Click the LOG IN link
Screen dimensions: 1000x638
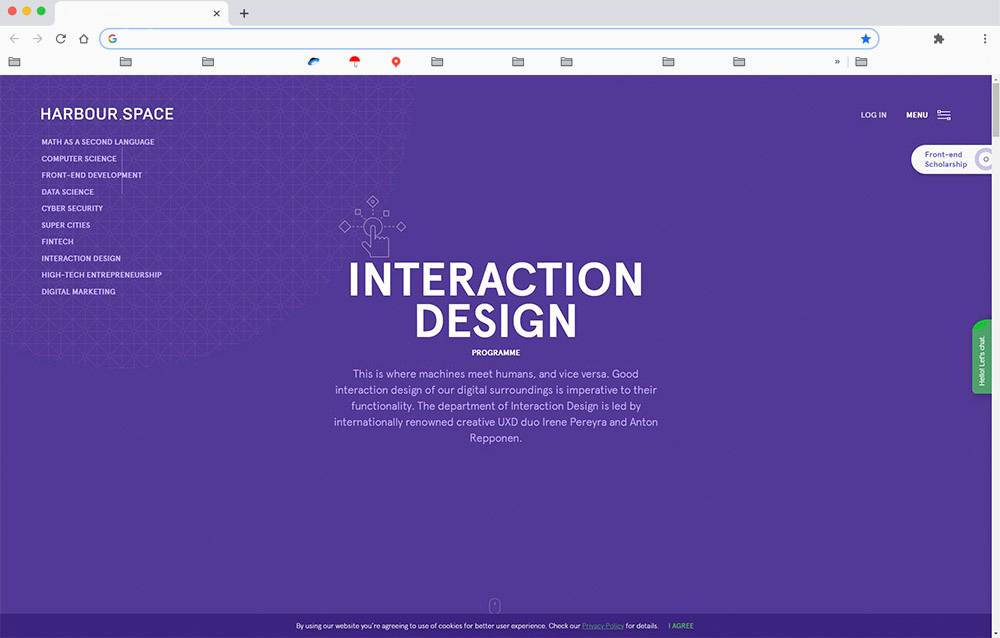tap(874, 115)
